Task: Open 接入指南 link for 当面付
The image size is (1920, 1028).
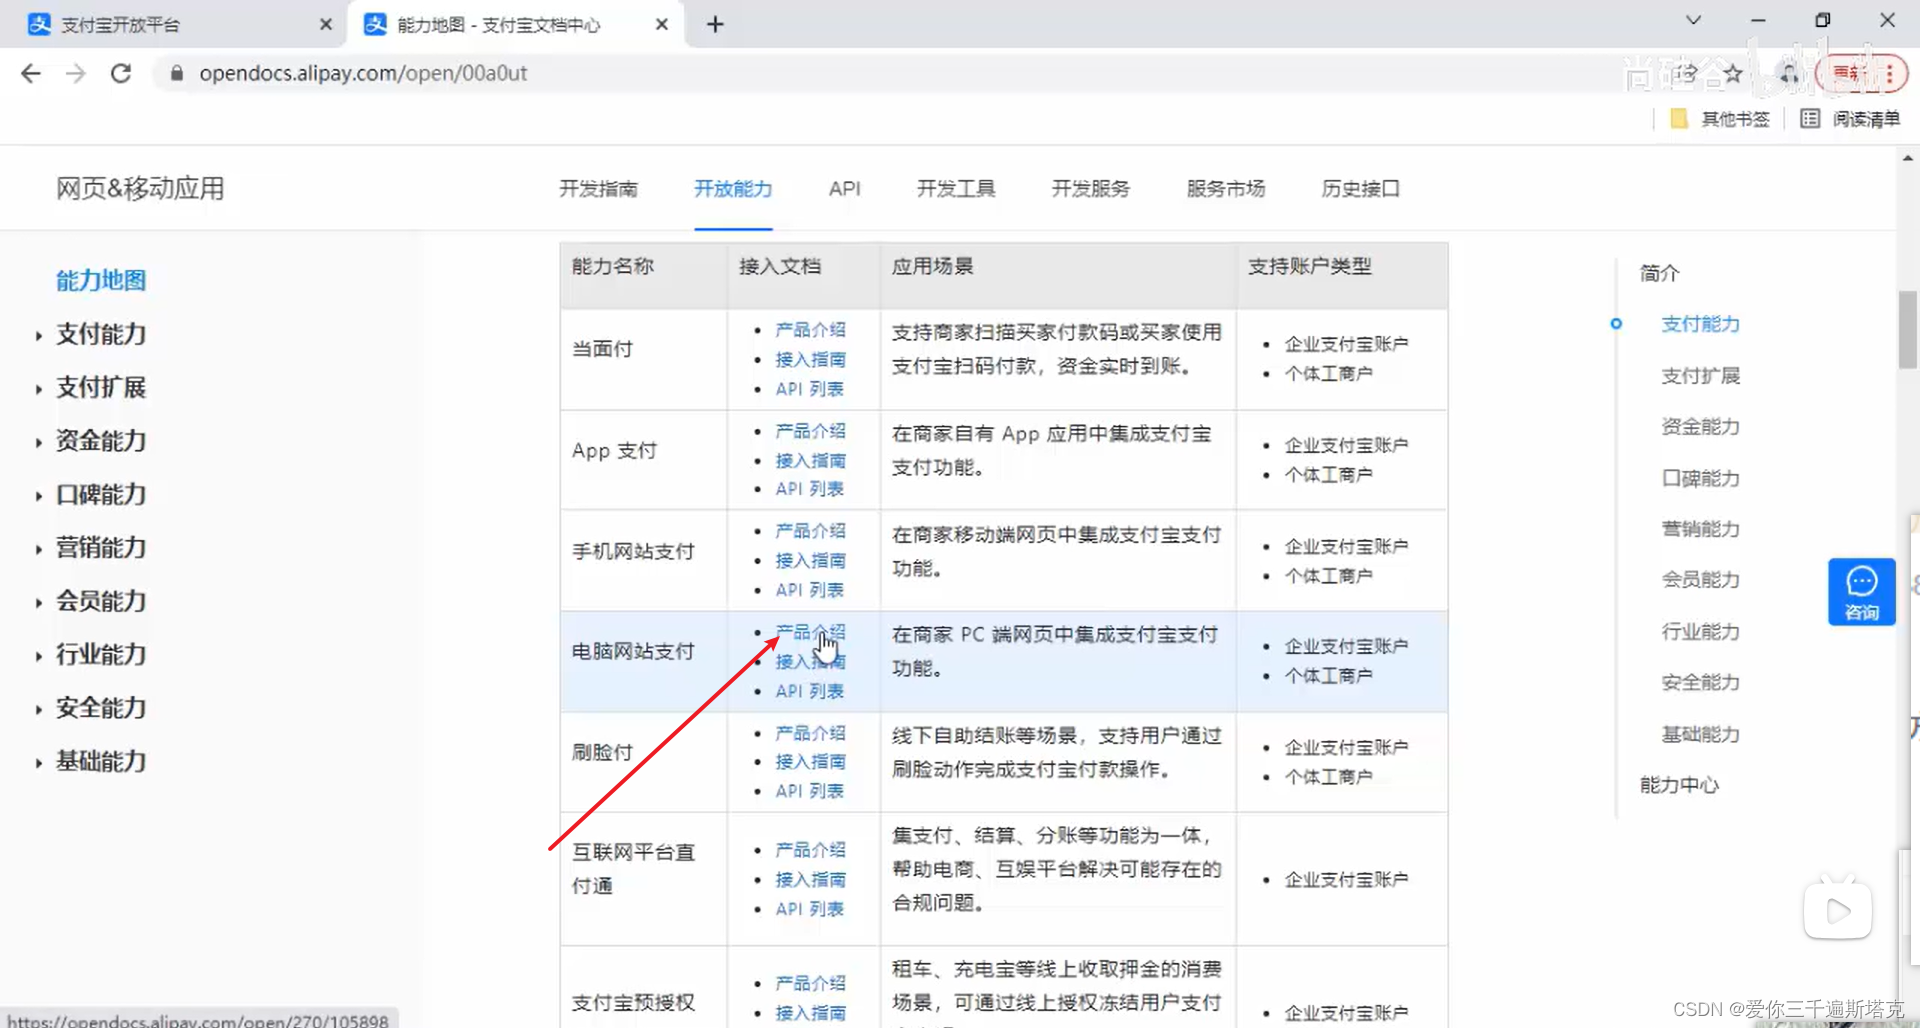Action: (x=810, y=359)
